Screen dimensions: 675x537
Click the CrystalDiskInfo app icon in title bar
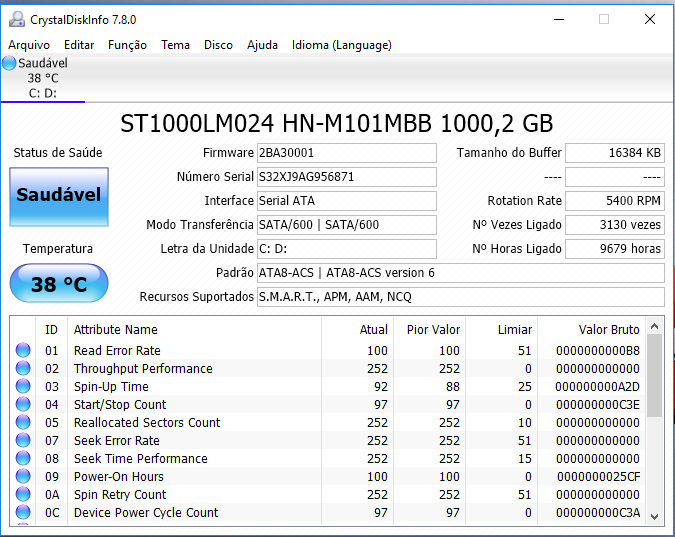click(16, 19)
